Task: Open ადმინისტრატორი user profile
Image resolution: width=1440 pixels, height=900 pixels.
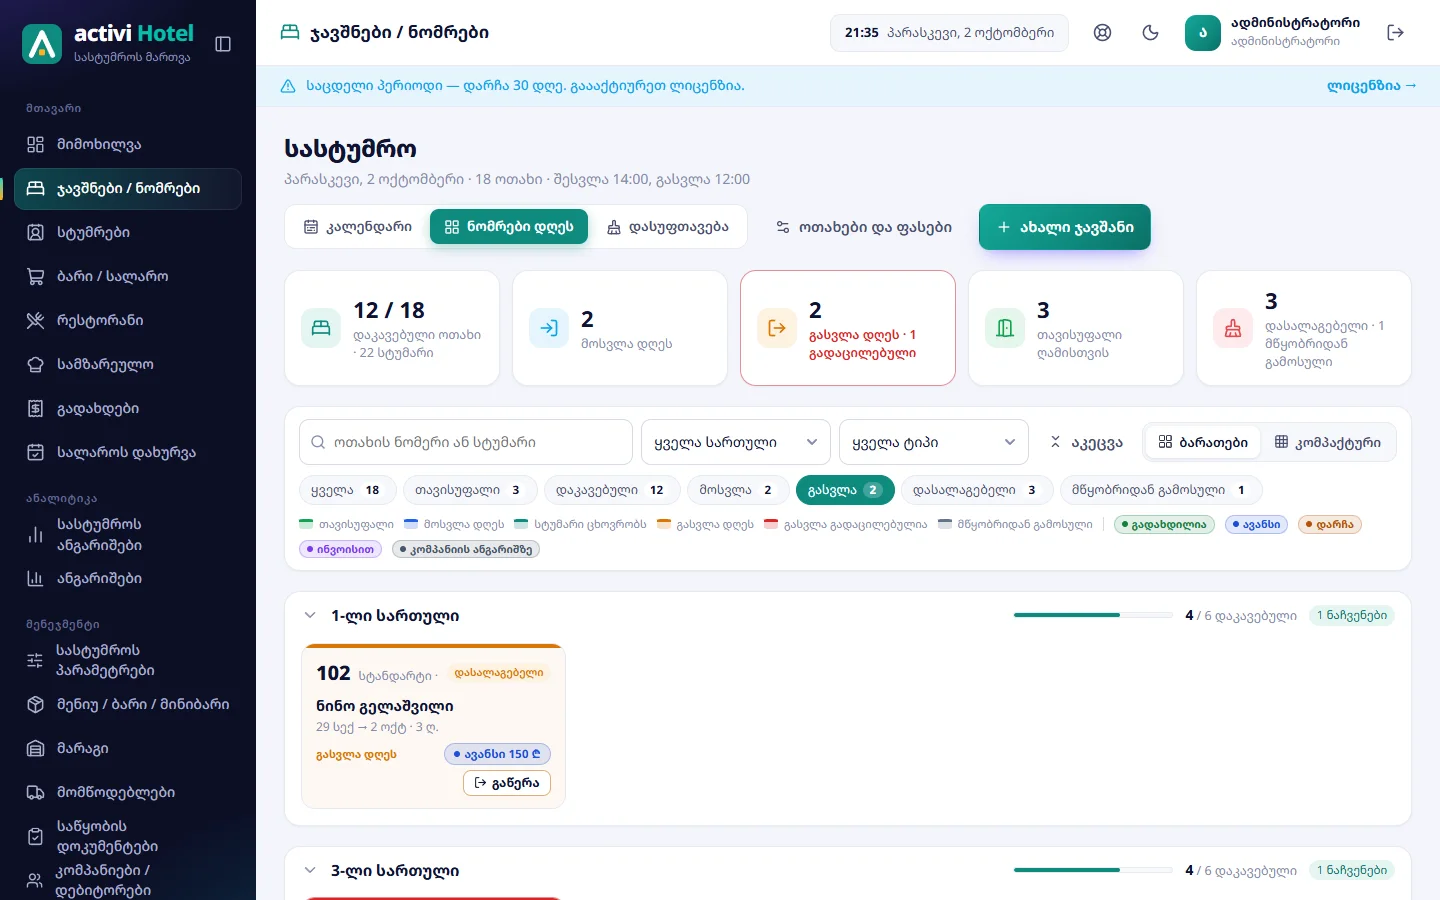Action: (x=1273, y=32)
